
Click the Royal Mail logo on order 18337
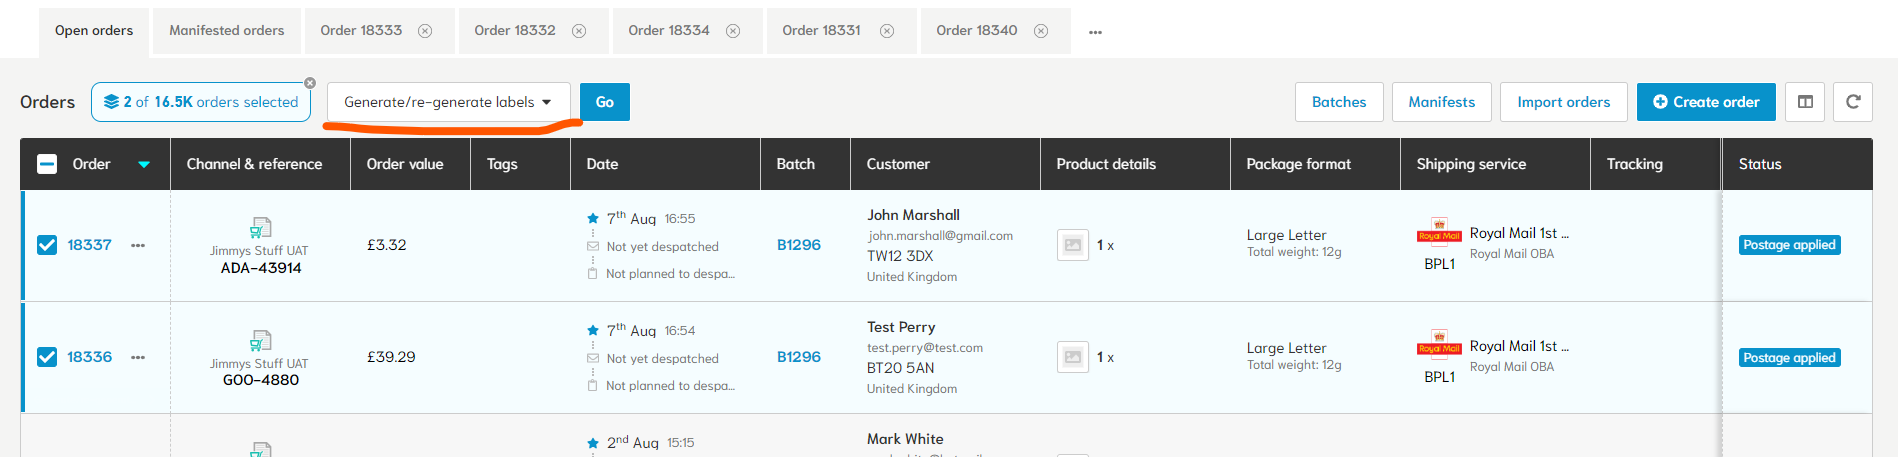click(x=1439, y=233)
